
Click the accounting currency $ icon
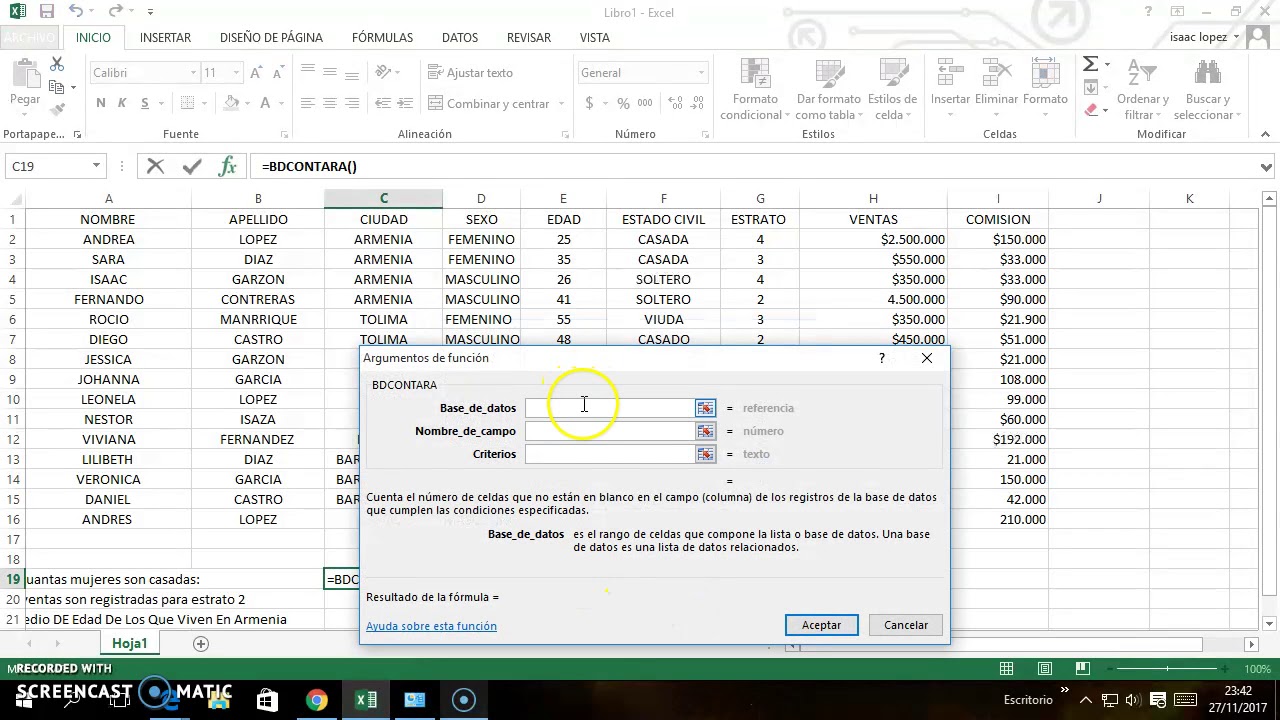(589, 104)
